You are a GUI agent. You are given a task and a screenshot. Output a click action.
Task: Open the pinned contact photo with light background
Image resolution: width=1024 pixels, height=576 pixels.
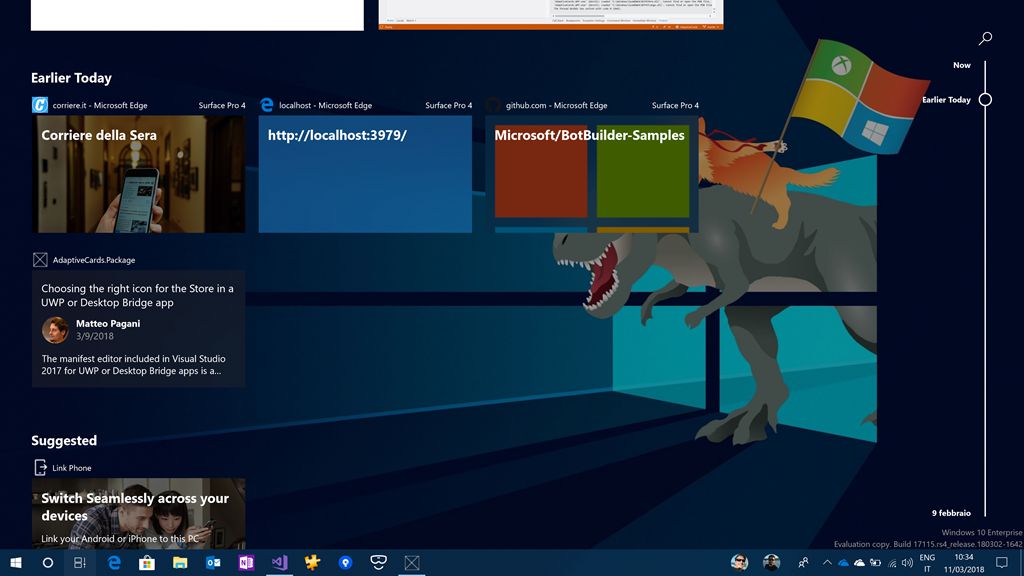coord(739,562)
